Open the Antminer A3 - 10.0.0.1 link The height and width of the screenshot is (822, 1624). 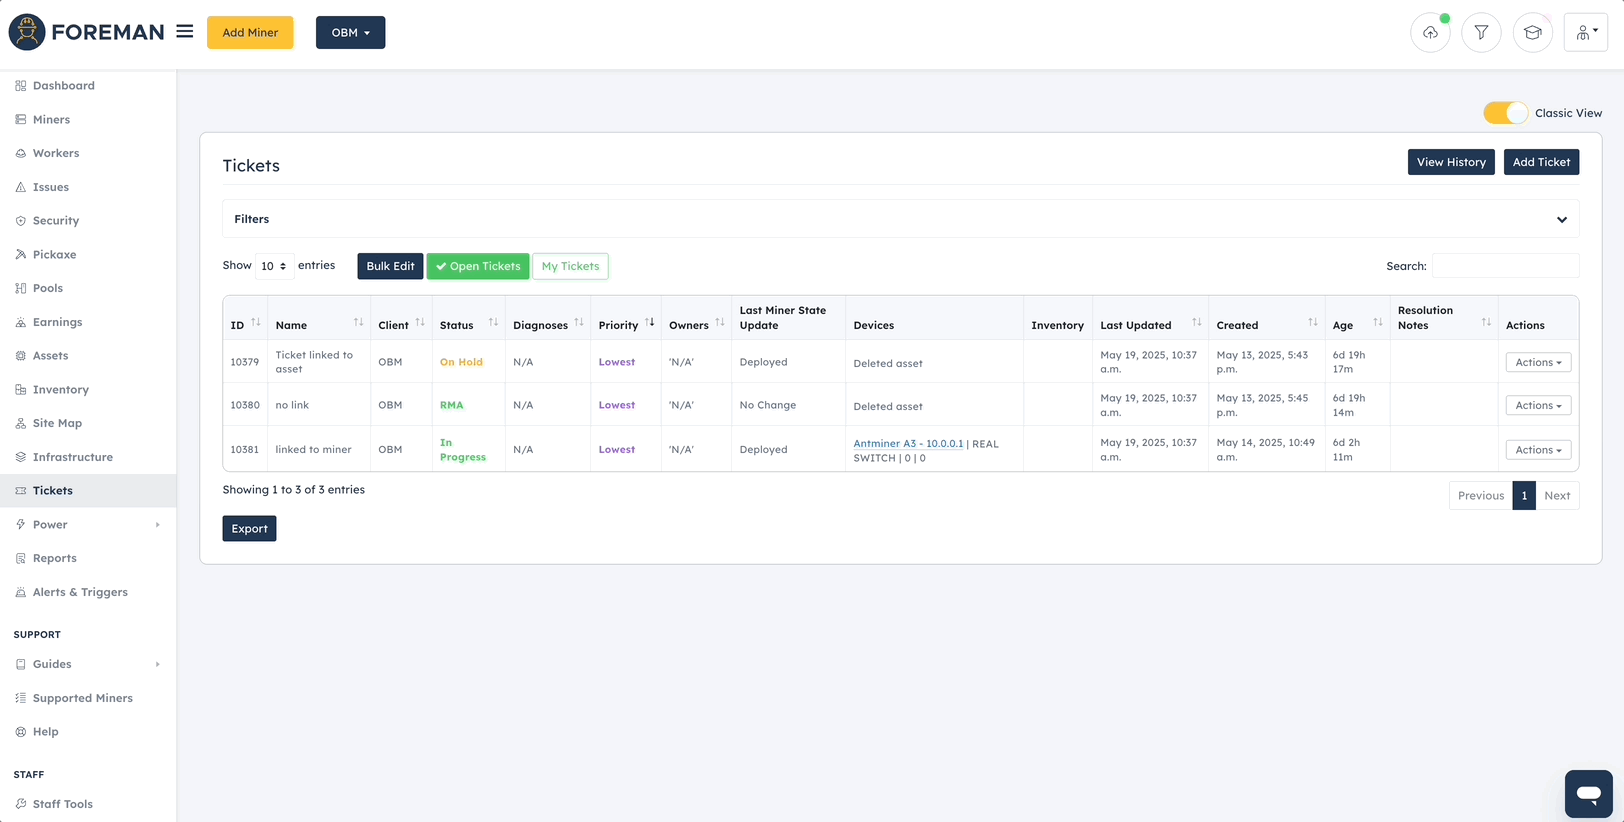pos(908,443)
